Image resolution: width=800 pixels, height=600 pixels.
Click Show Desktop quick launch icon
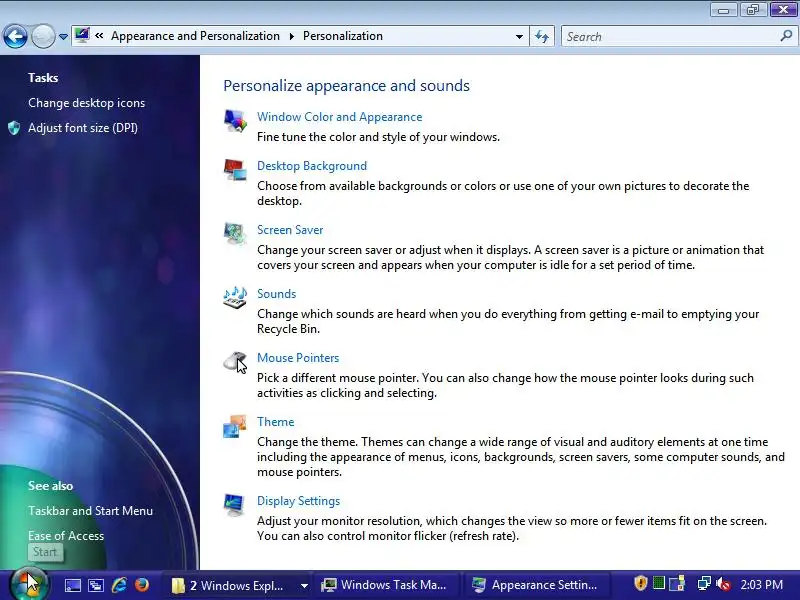72,585
